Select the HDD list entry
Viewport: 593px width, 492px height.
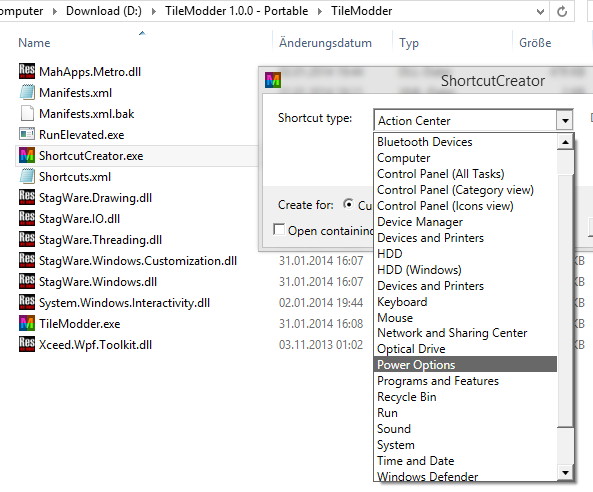click(x=465, y=254)
